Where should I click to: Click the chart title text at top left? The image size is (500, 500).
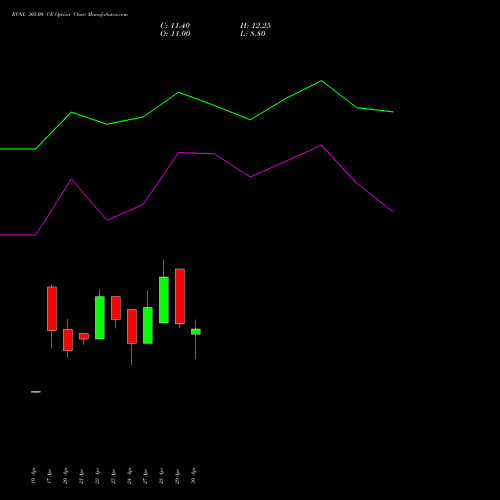point(70,15)
